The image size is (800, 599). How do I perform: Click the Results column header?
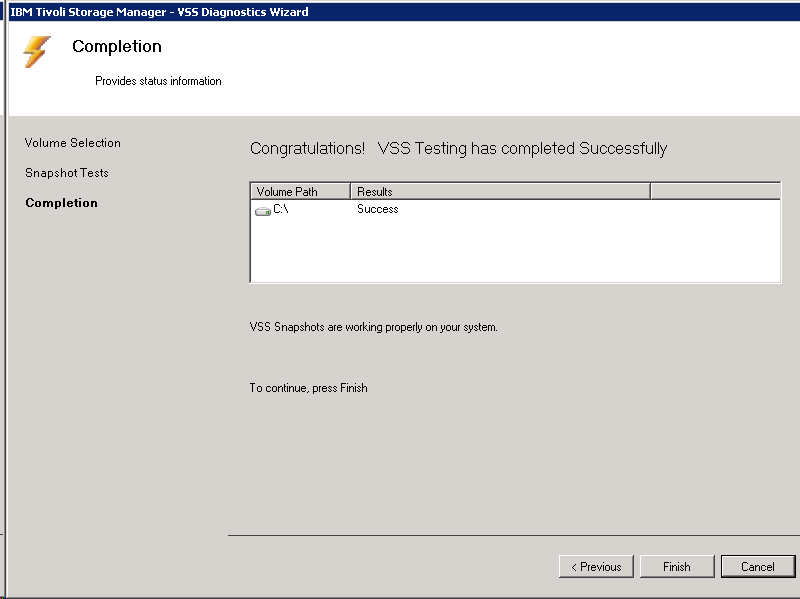pyautogui.click(x=500, y=191)
